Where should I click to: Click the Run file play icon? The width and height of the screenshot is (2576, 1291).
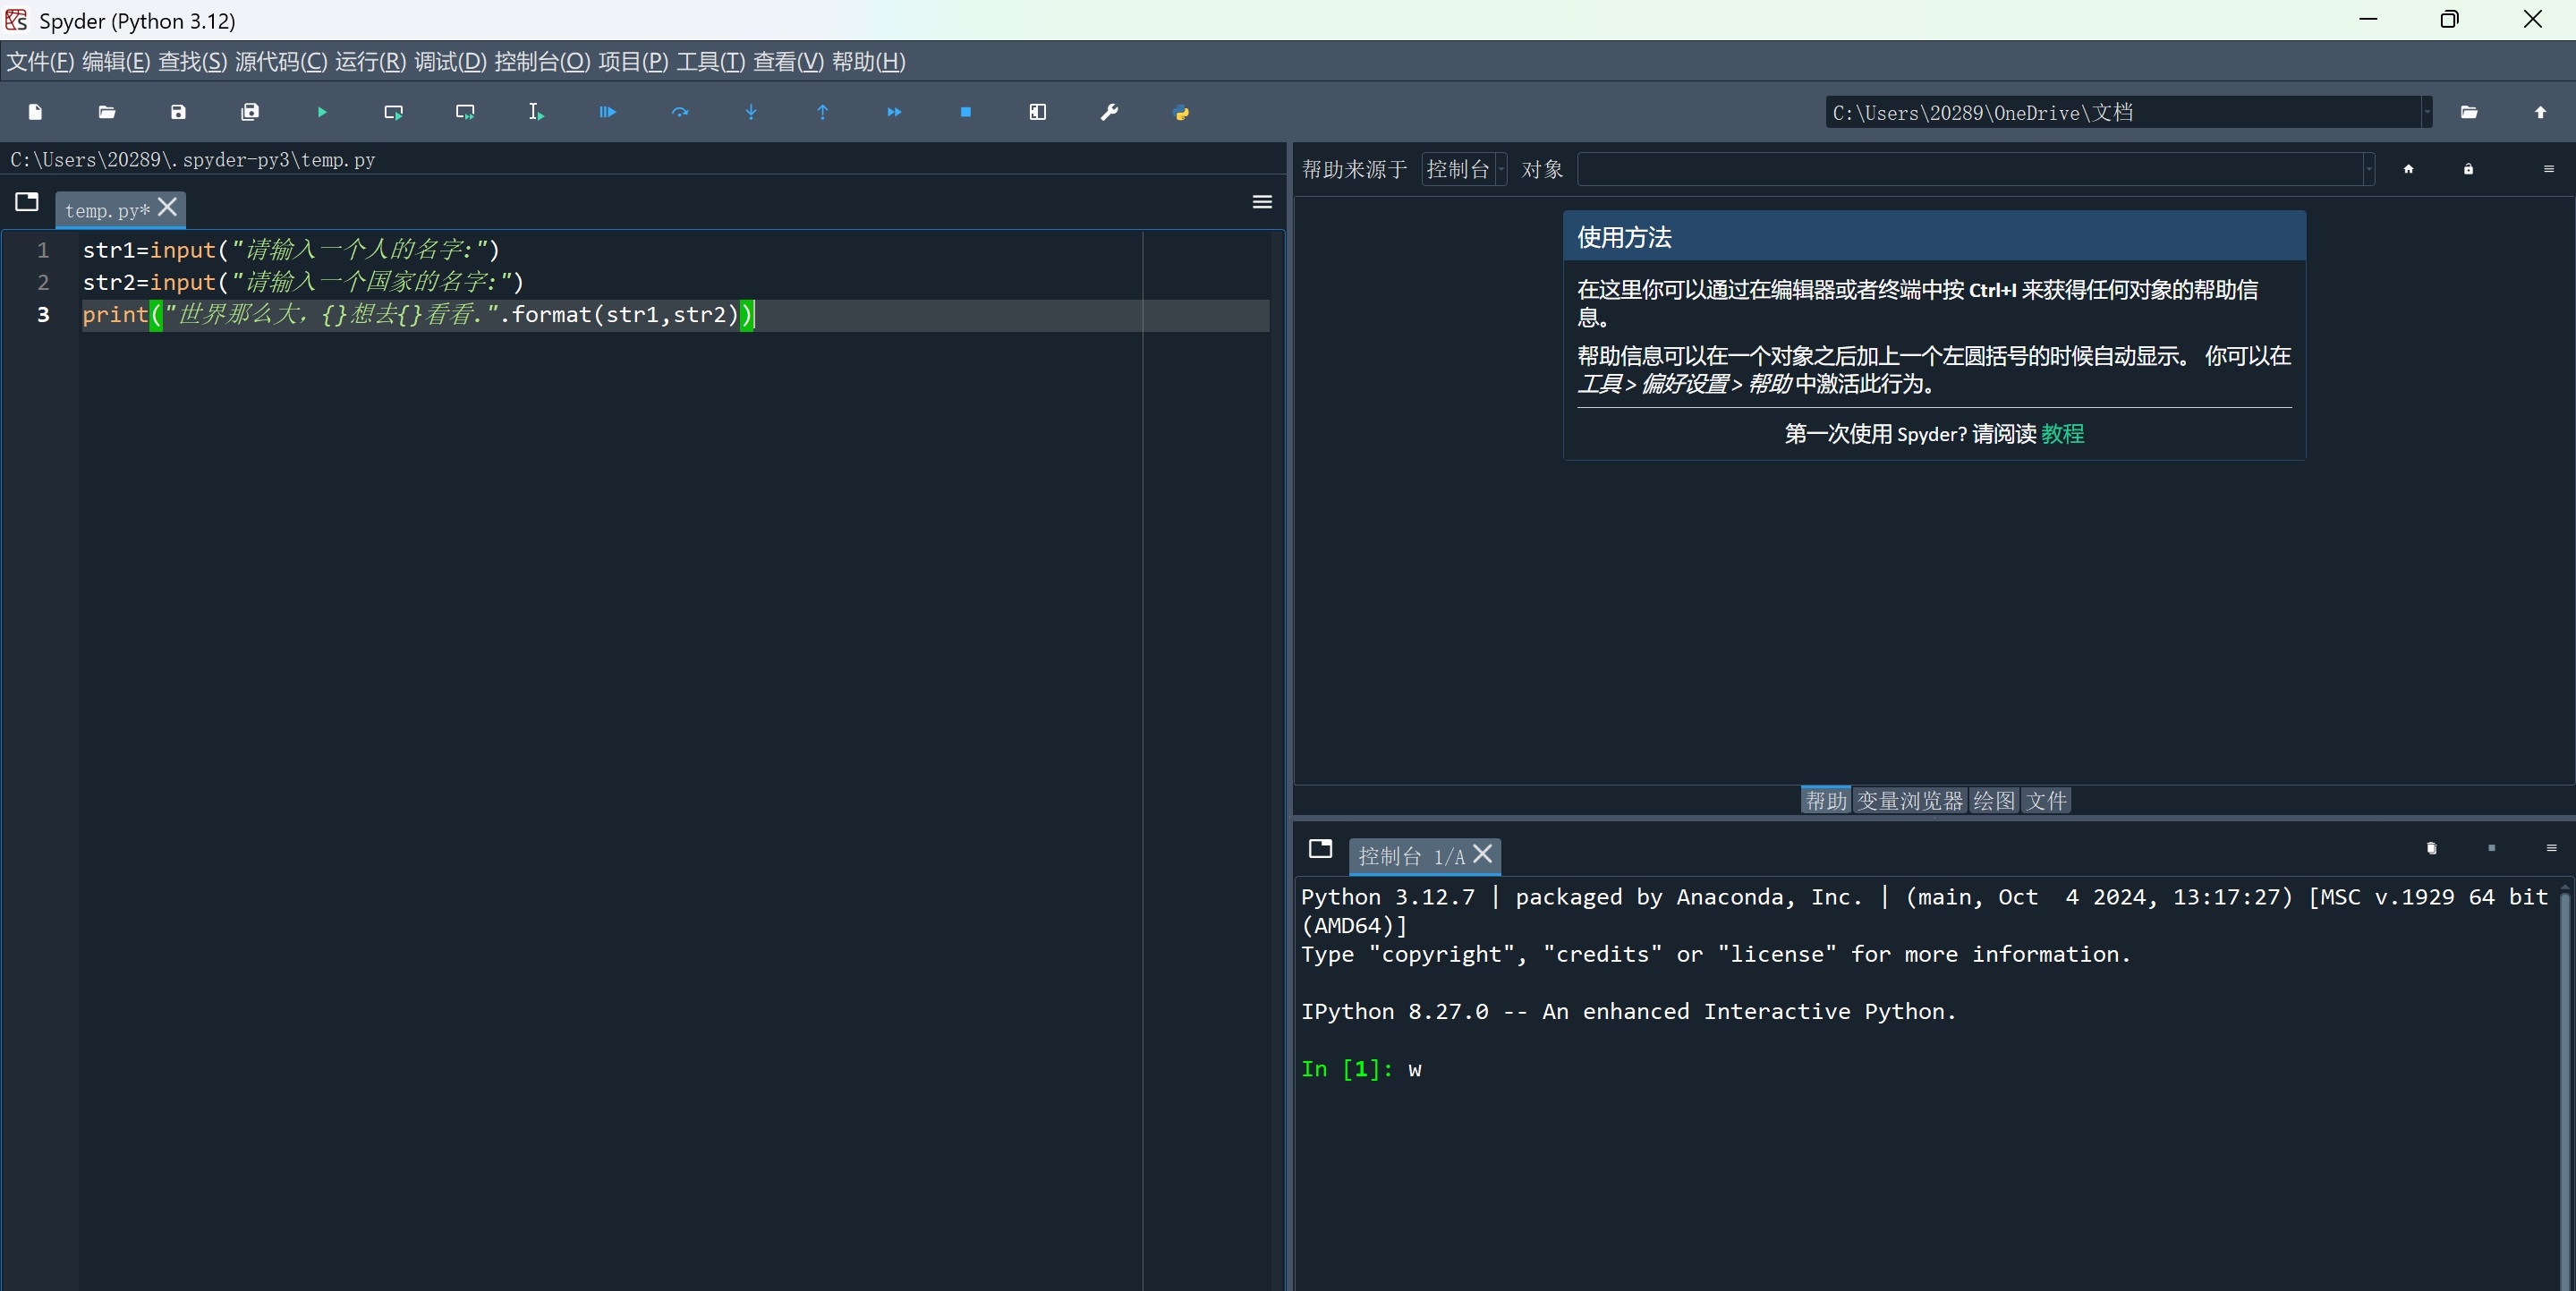tap(322, 112)
